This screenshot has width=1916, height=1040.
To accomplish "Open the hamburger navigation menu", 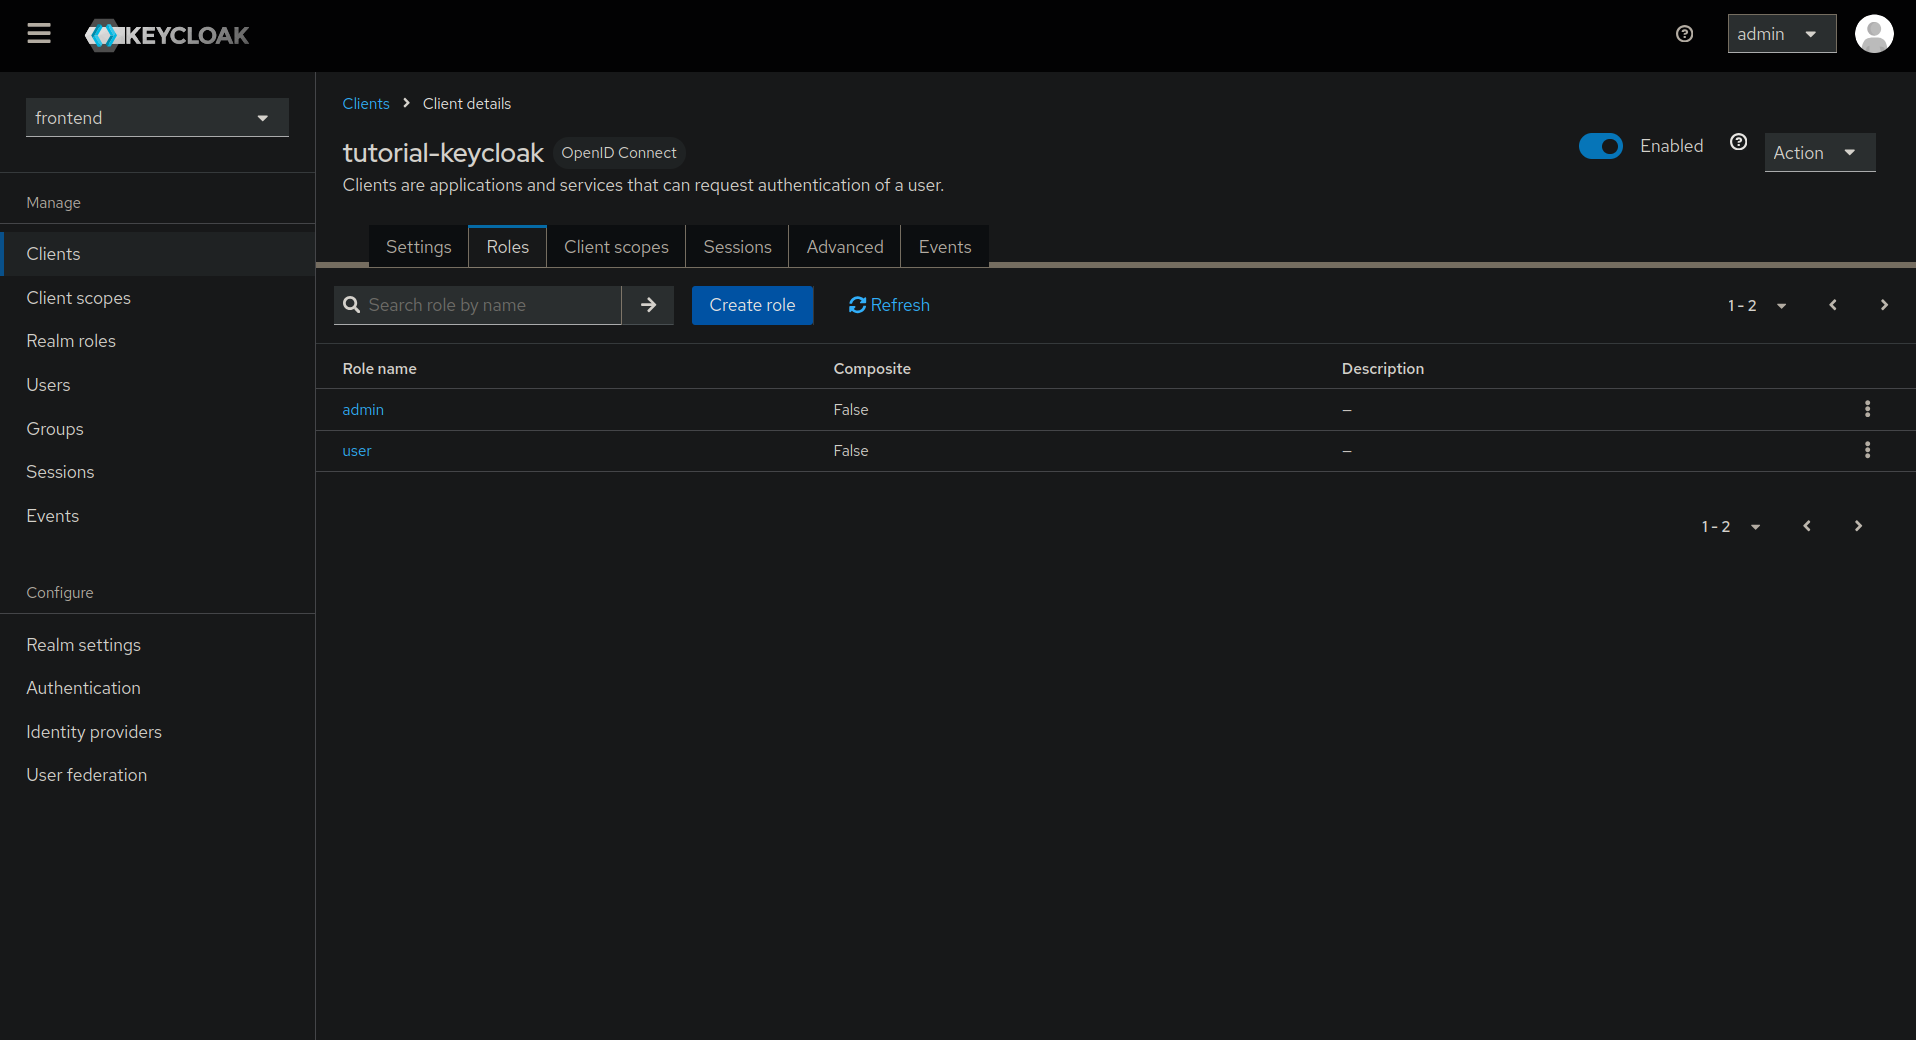I will [x=39, y=34].
